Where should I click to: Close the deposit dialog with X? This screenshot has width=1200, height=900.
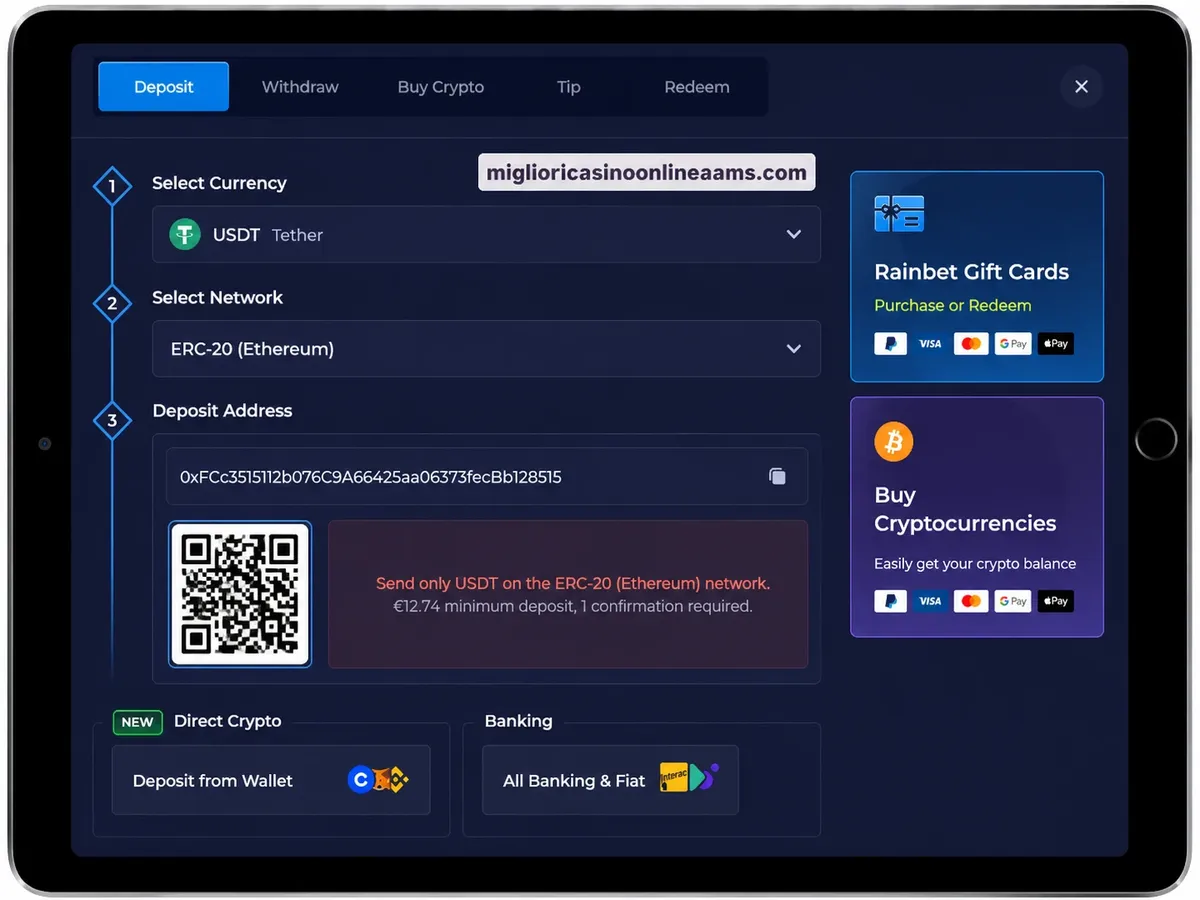1081,87
